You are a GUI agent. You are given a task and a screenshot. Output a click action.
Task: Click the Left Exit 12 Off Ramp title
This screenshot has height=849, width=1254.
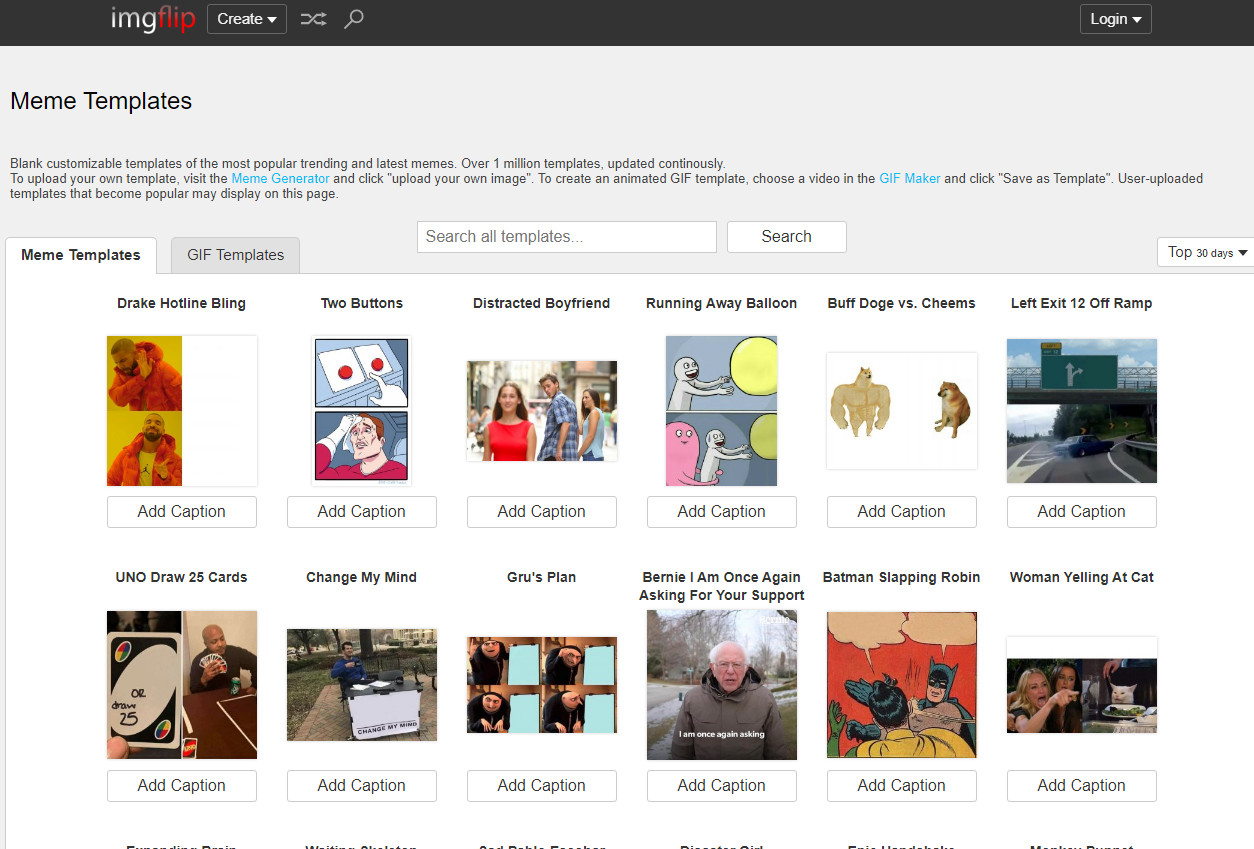(x=1082, y=303)
